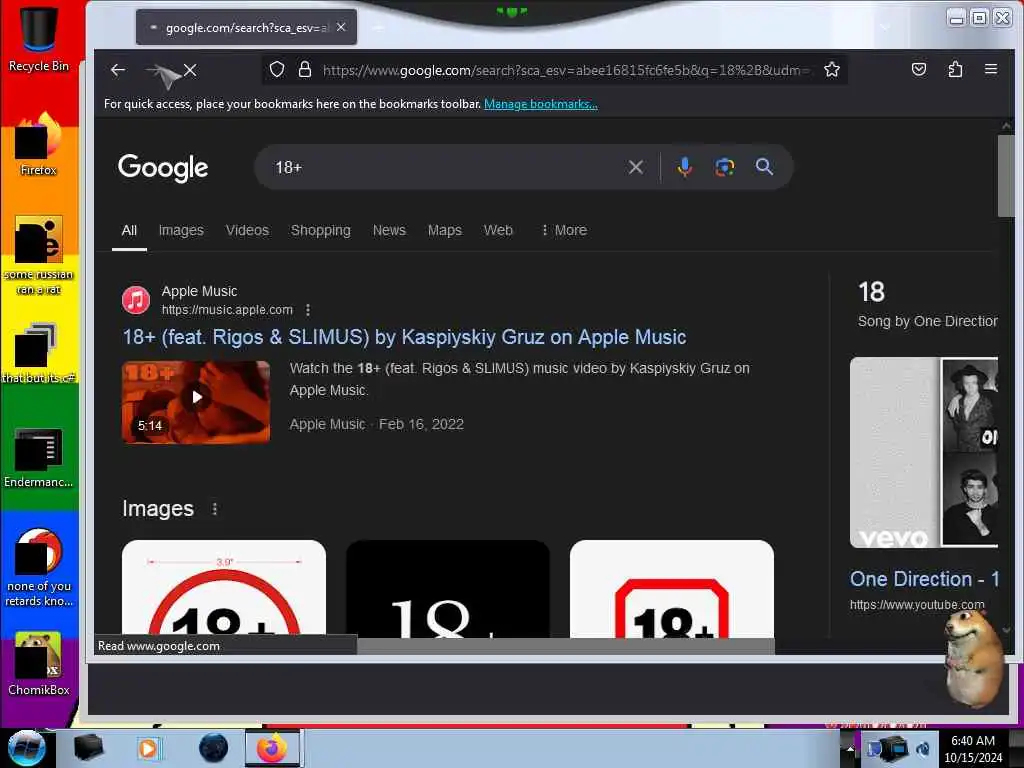Open the One Direction vevo video thumbnail
This screenshot has width=1024, height=768.
click(923, 453)
